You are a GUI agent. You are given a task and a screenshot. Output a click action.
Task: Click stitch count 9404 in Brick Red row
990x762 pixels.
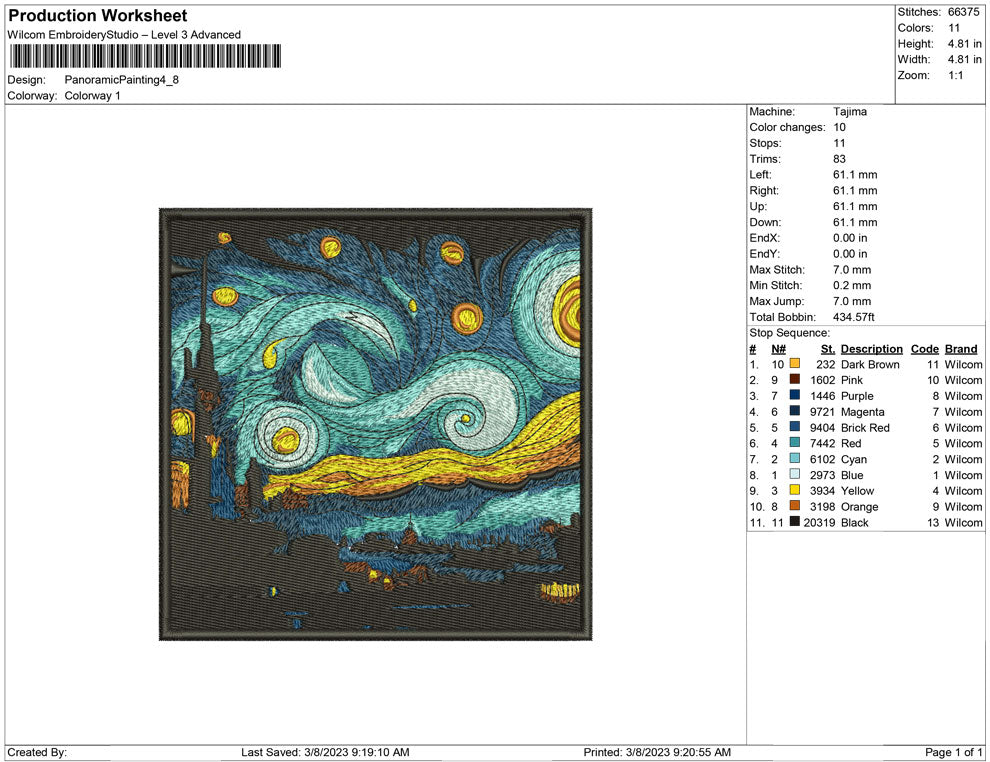click(x=822, y=427)
